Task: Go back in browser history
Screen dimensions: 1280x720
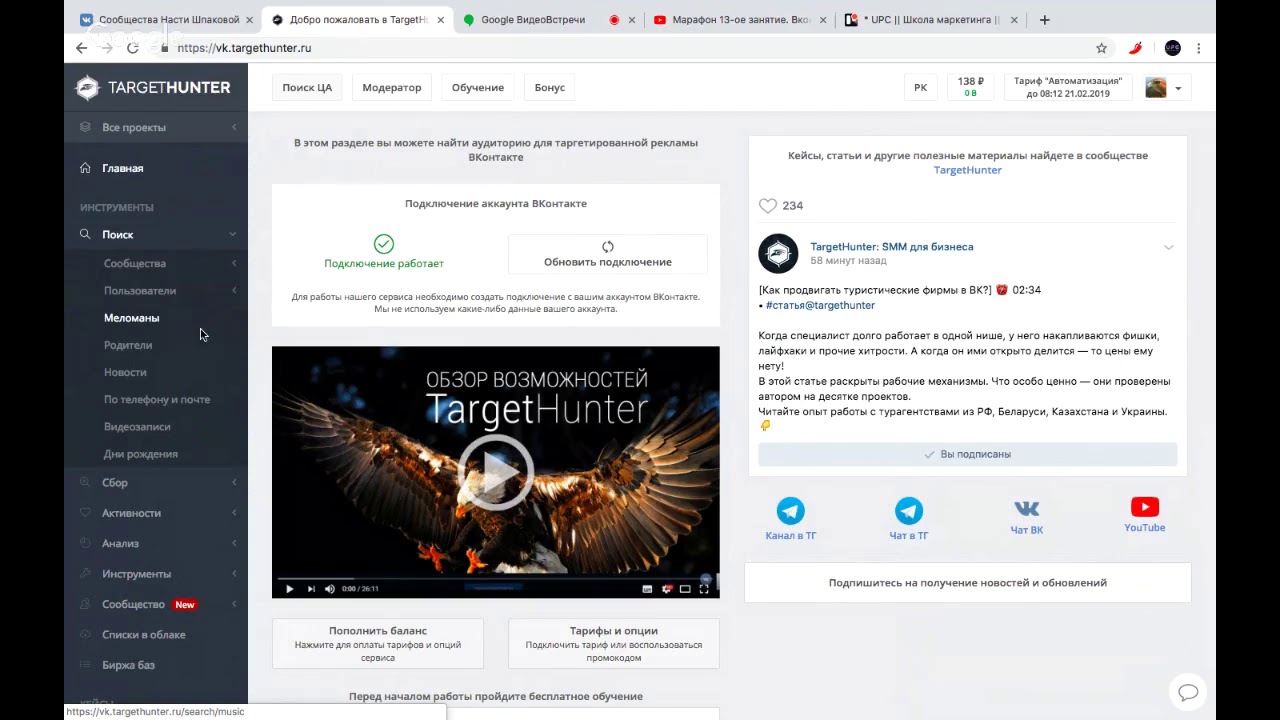Action: pos(82,48)
